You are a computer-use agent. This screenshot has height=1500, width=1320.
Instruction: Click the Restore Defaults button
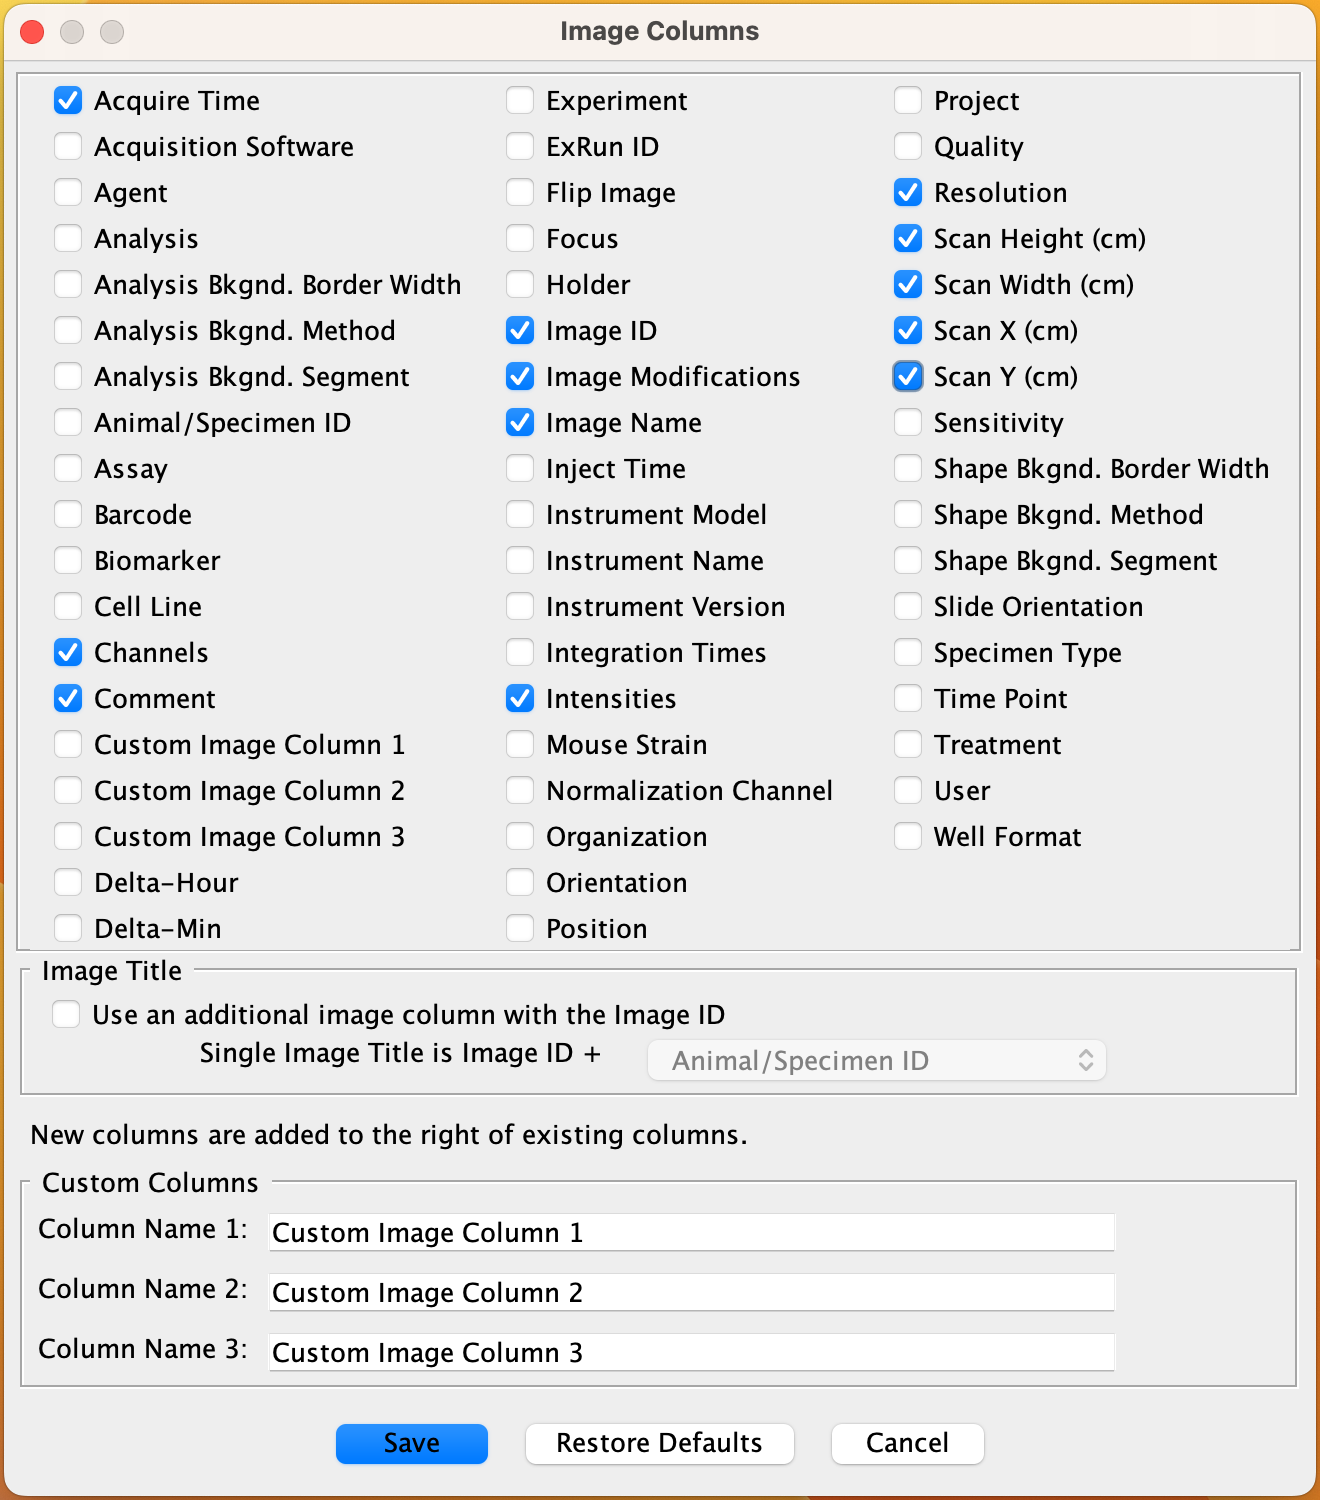click(660, 1443)
